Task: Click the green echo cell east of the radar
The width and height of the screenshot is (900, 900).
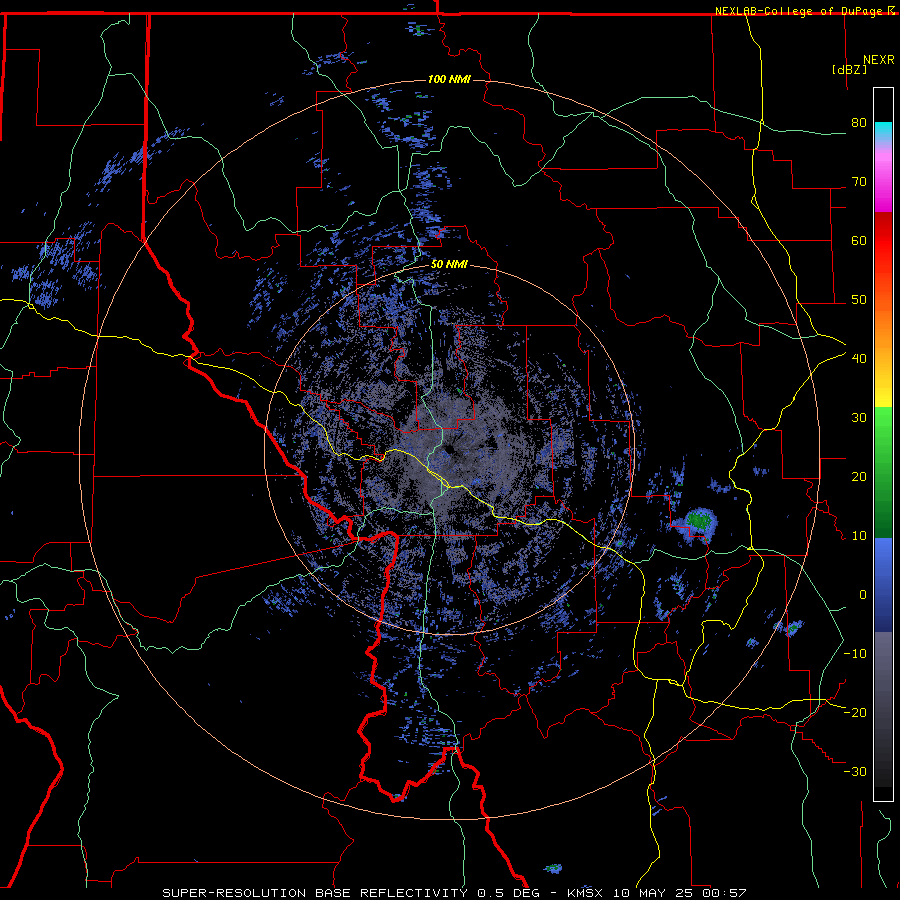Action: pos(700,520)
